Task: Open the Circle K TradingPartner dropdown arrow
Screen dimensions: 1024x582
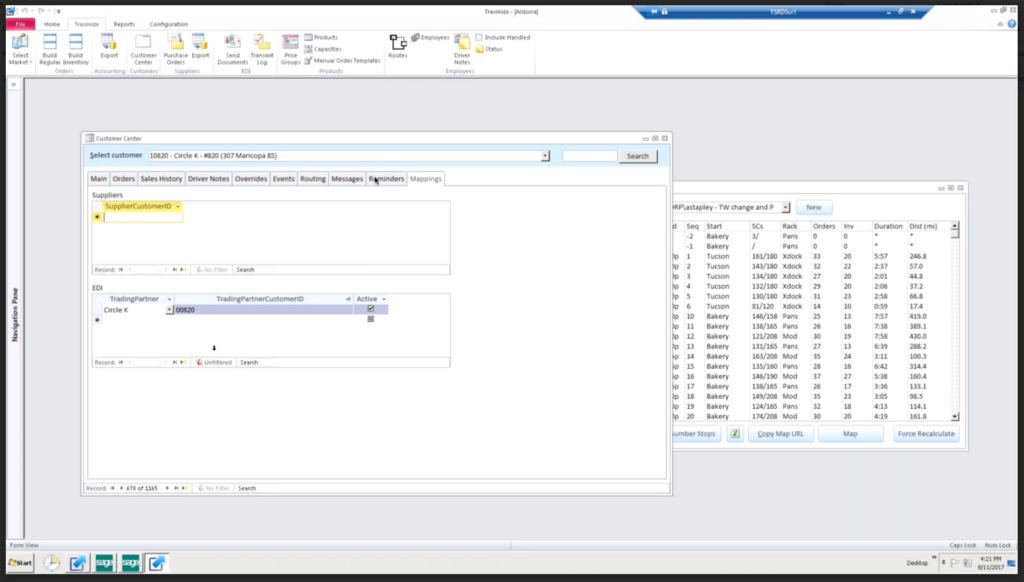Action: [x=169, y=310]
